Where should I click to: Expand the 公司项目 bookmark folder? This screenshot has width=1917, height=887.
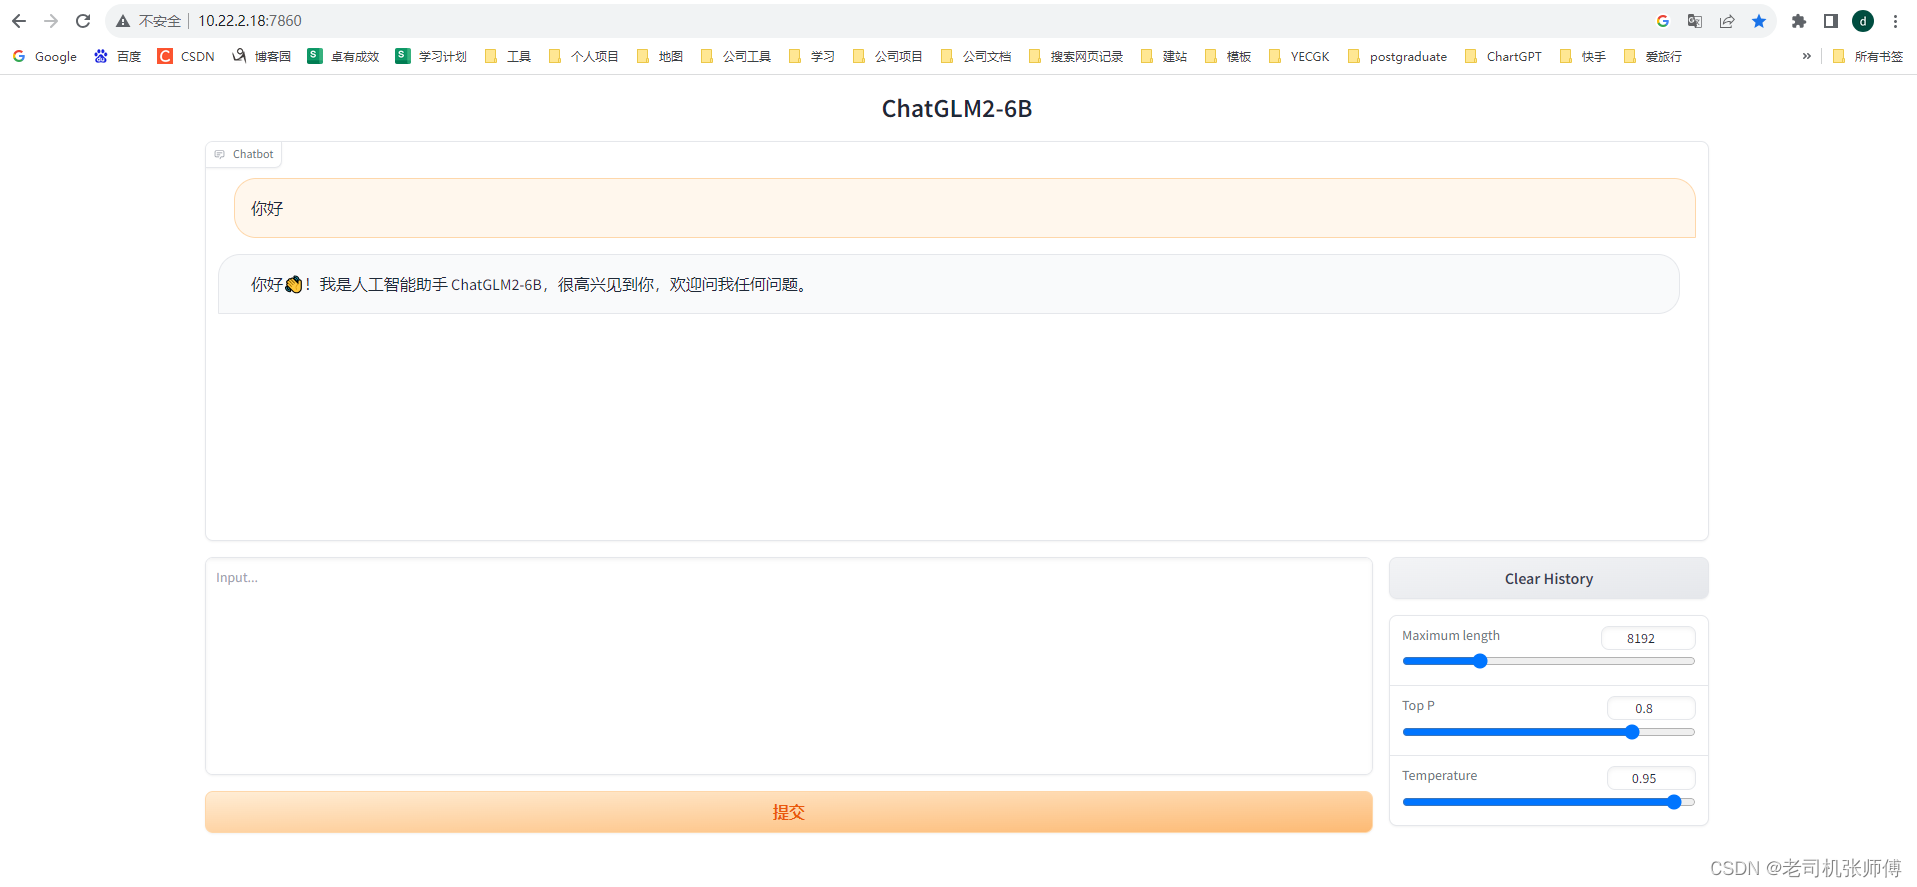(x=888, y=57)
